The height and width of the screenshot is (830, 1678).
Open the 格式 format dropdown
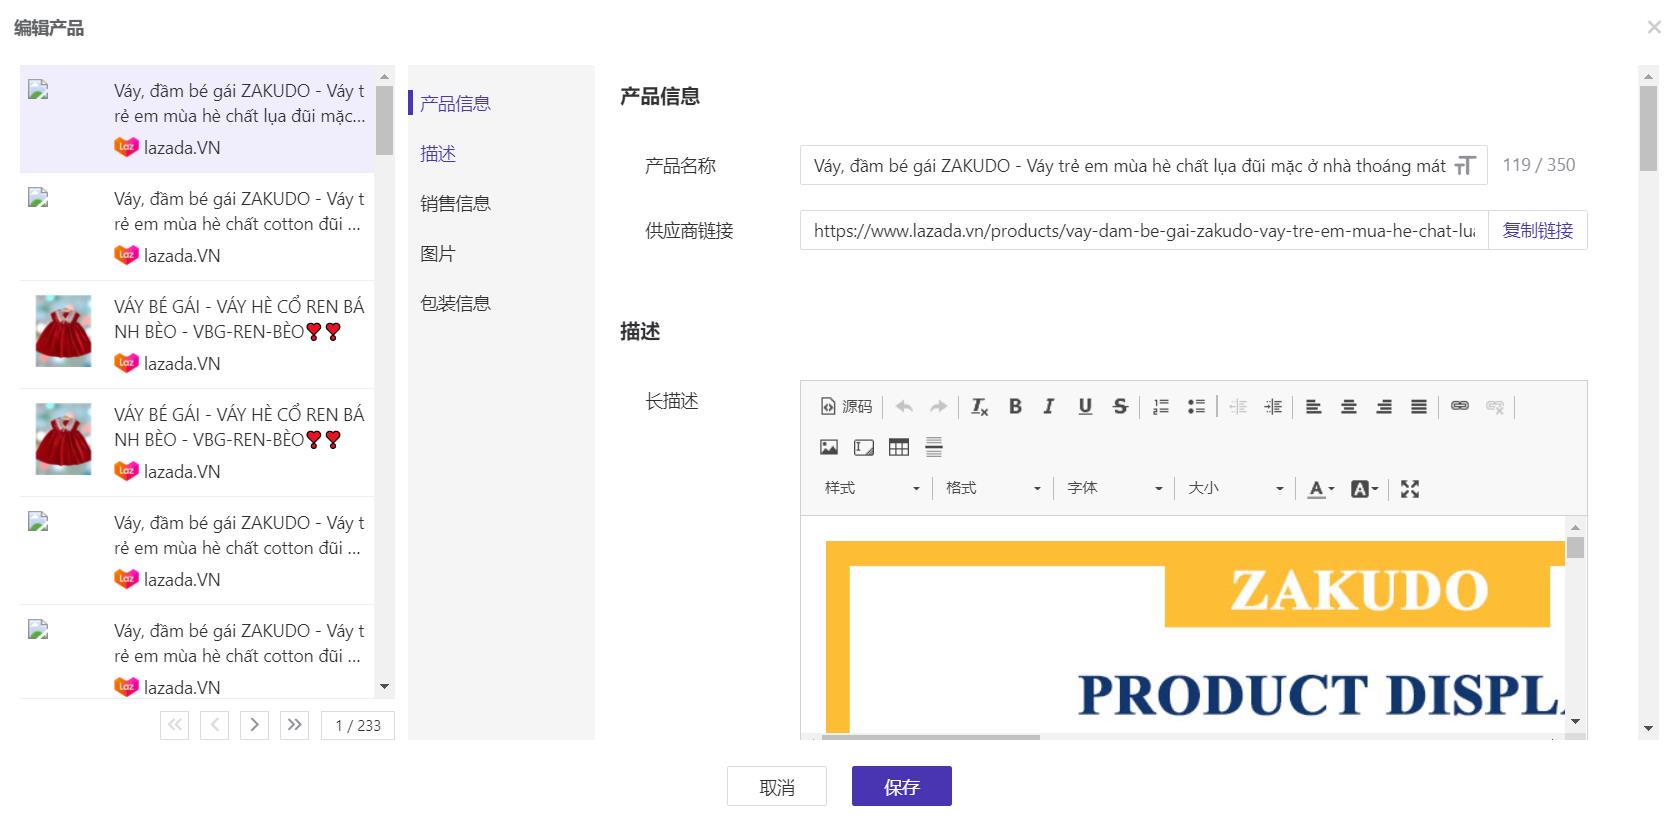(x=993, y=488)
